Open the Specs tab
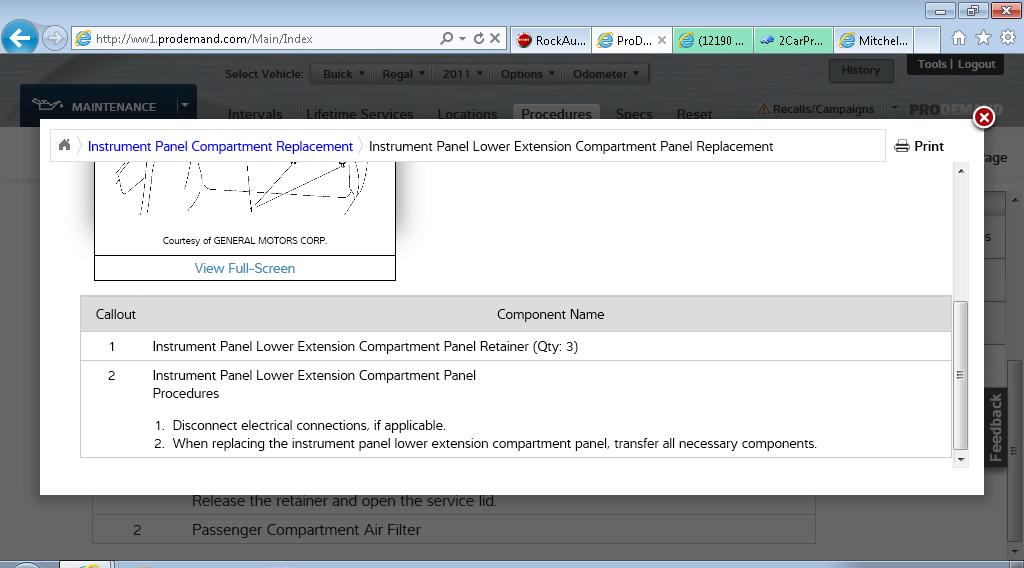Image resolution: width=1024 pixels, height=568 pixels. (633, 114)
